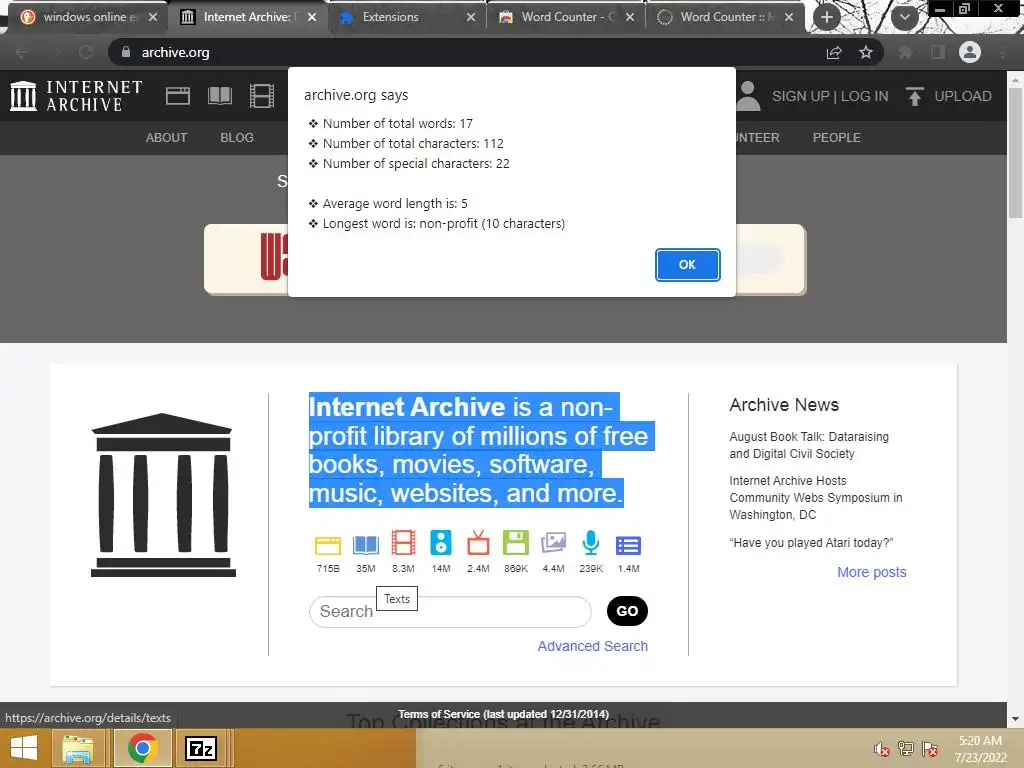Click the share page icon in address bar
The width and height of the screenshot is (1024, 768).
click(834, 52)
